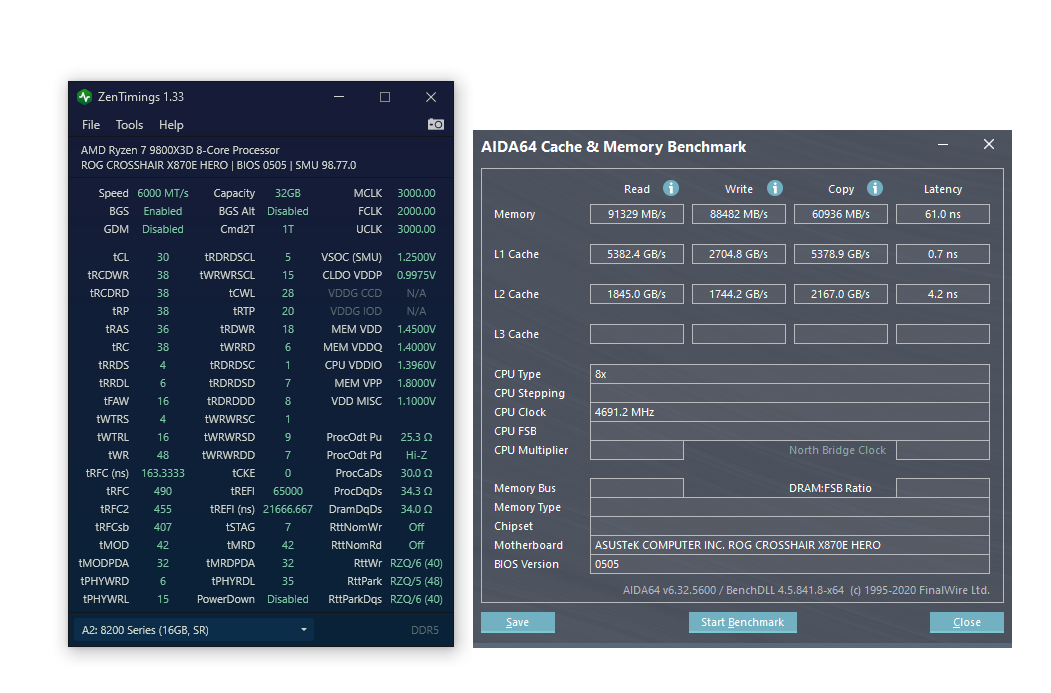Click the L2 Cache Write 1744.2 GB/s field
The image size is (1051, 693).
tap(739, 294)
